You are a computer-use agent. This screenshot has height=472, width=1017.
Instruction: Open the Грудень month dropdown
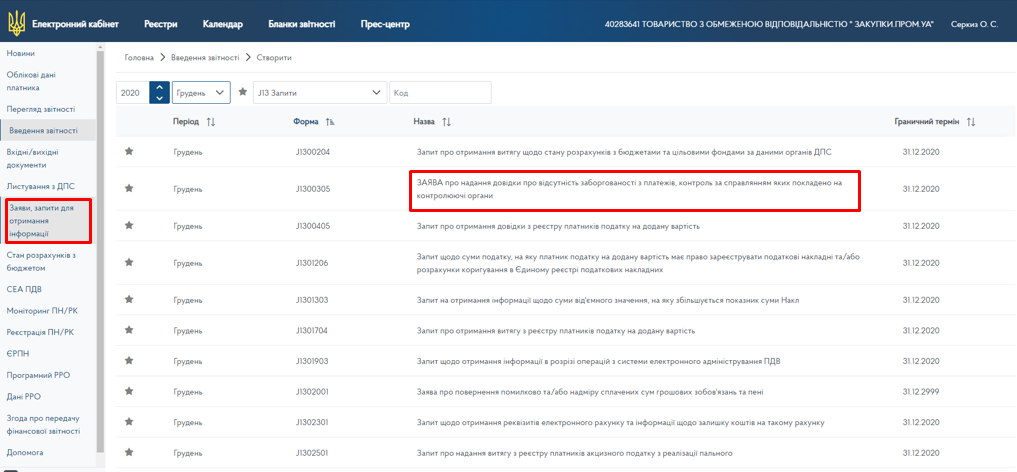coord(201,92)
